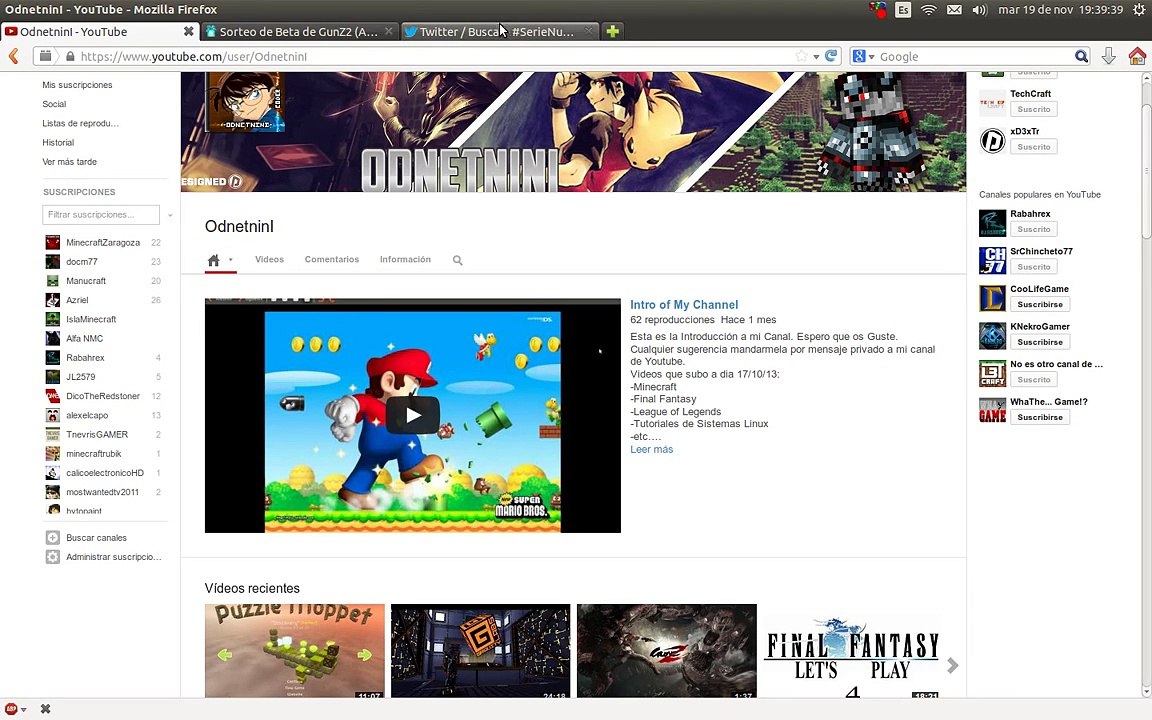The height and width of the screenshot is (720, 1152).
Task: Subscribe to KNekroGamer
Action: click(x=1040, y=342)
